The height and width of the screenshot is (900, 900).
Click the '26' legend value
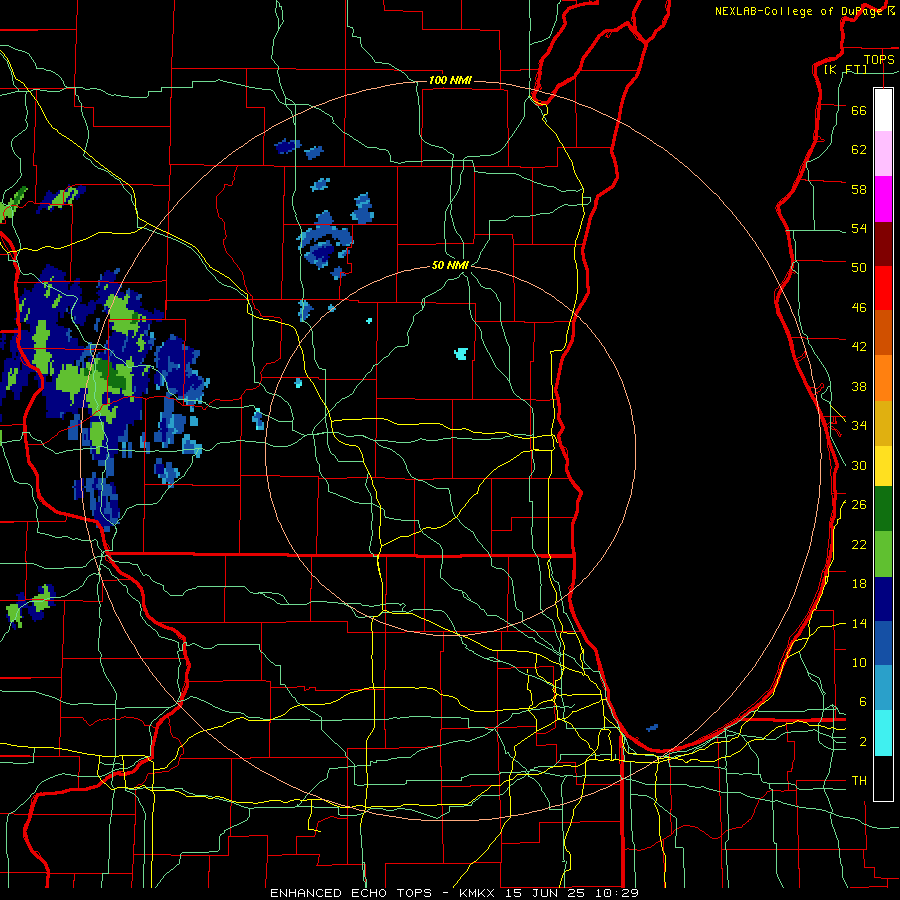[859, 505]
